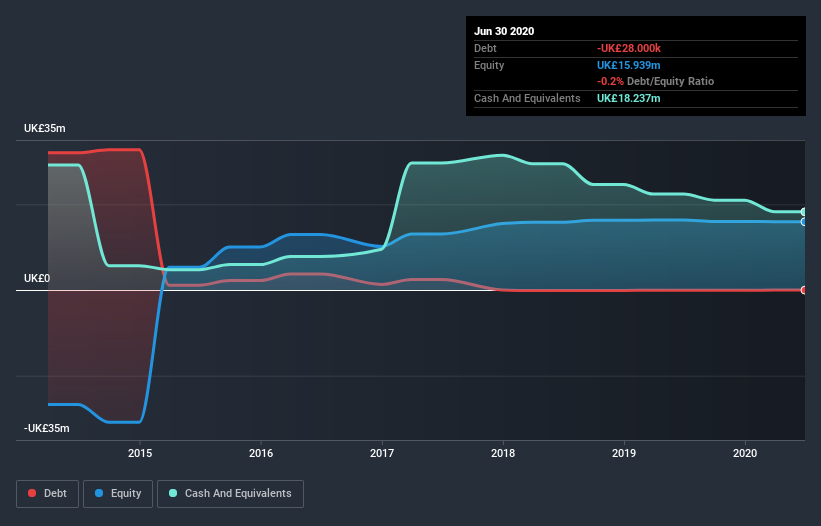Select the 2020 x-axis label

point(745,453)
